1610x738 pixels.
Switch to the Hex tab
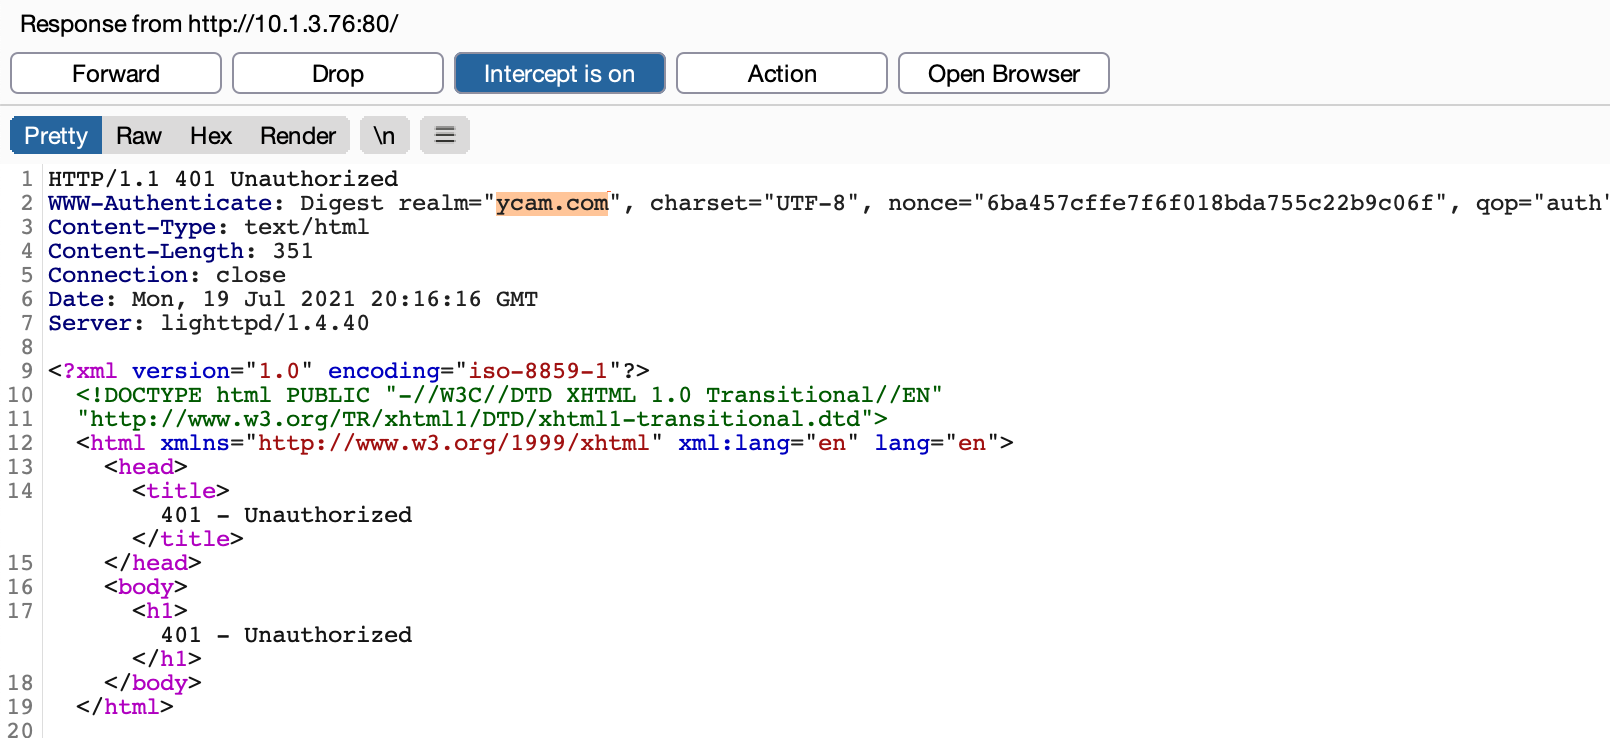click(x=211, y=135)
